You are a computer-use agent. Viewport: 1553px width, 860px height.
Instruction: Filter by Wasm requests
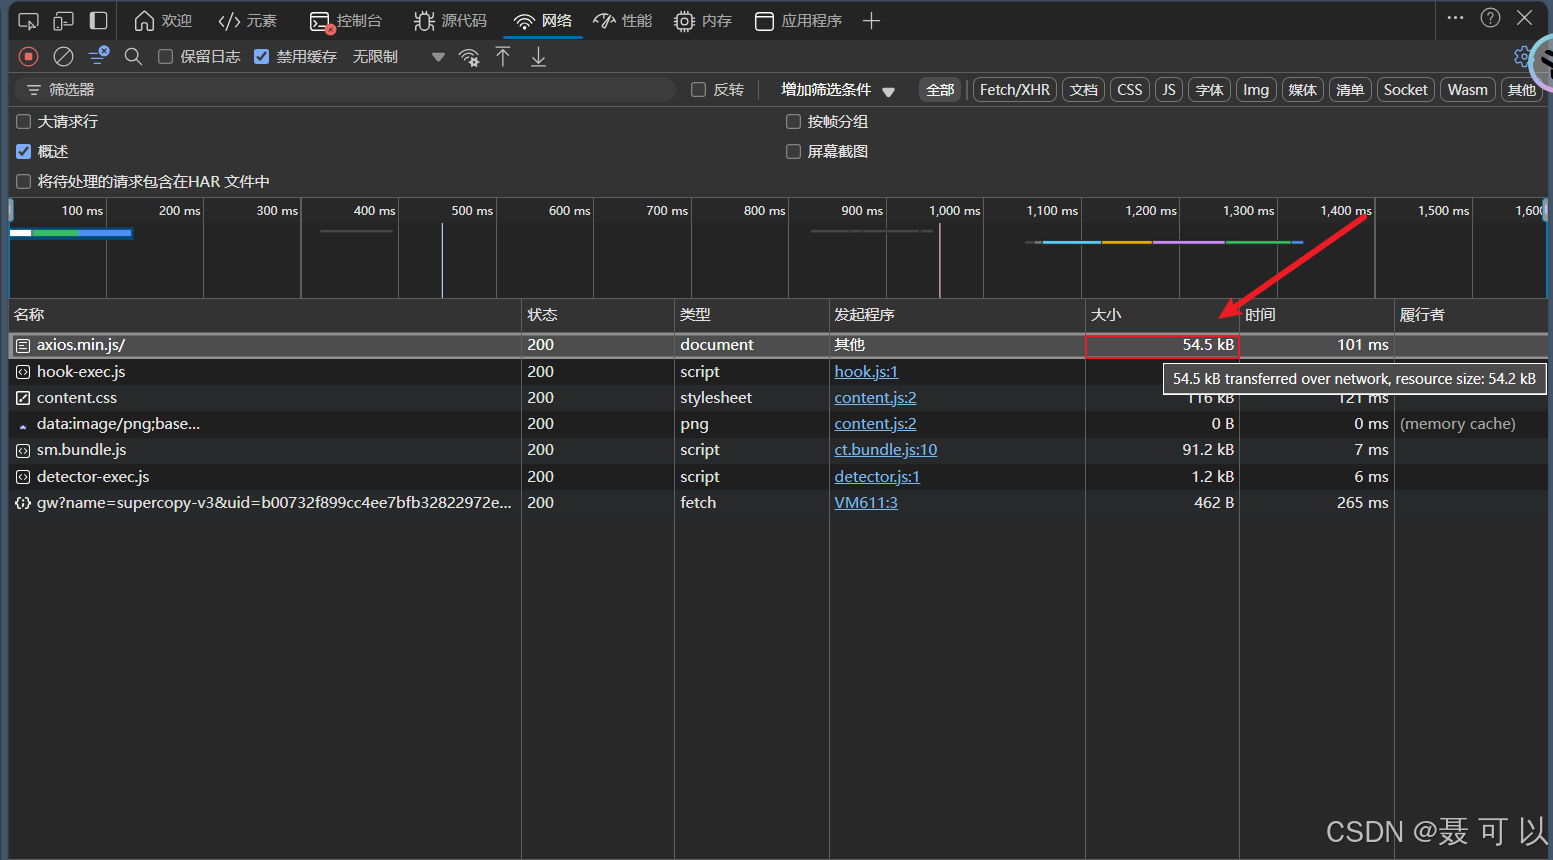coord(1468,90)
